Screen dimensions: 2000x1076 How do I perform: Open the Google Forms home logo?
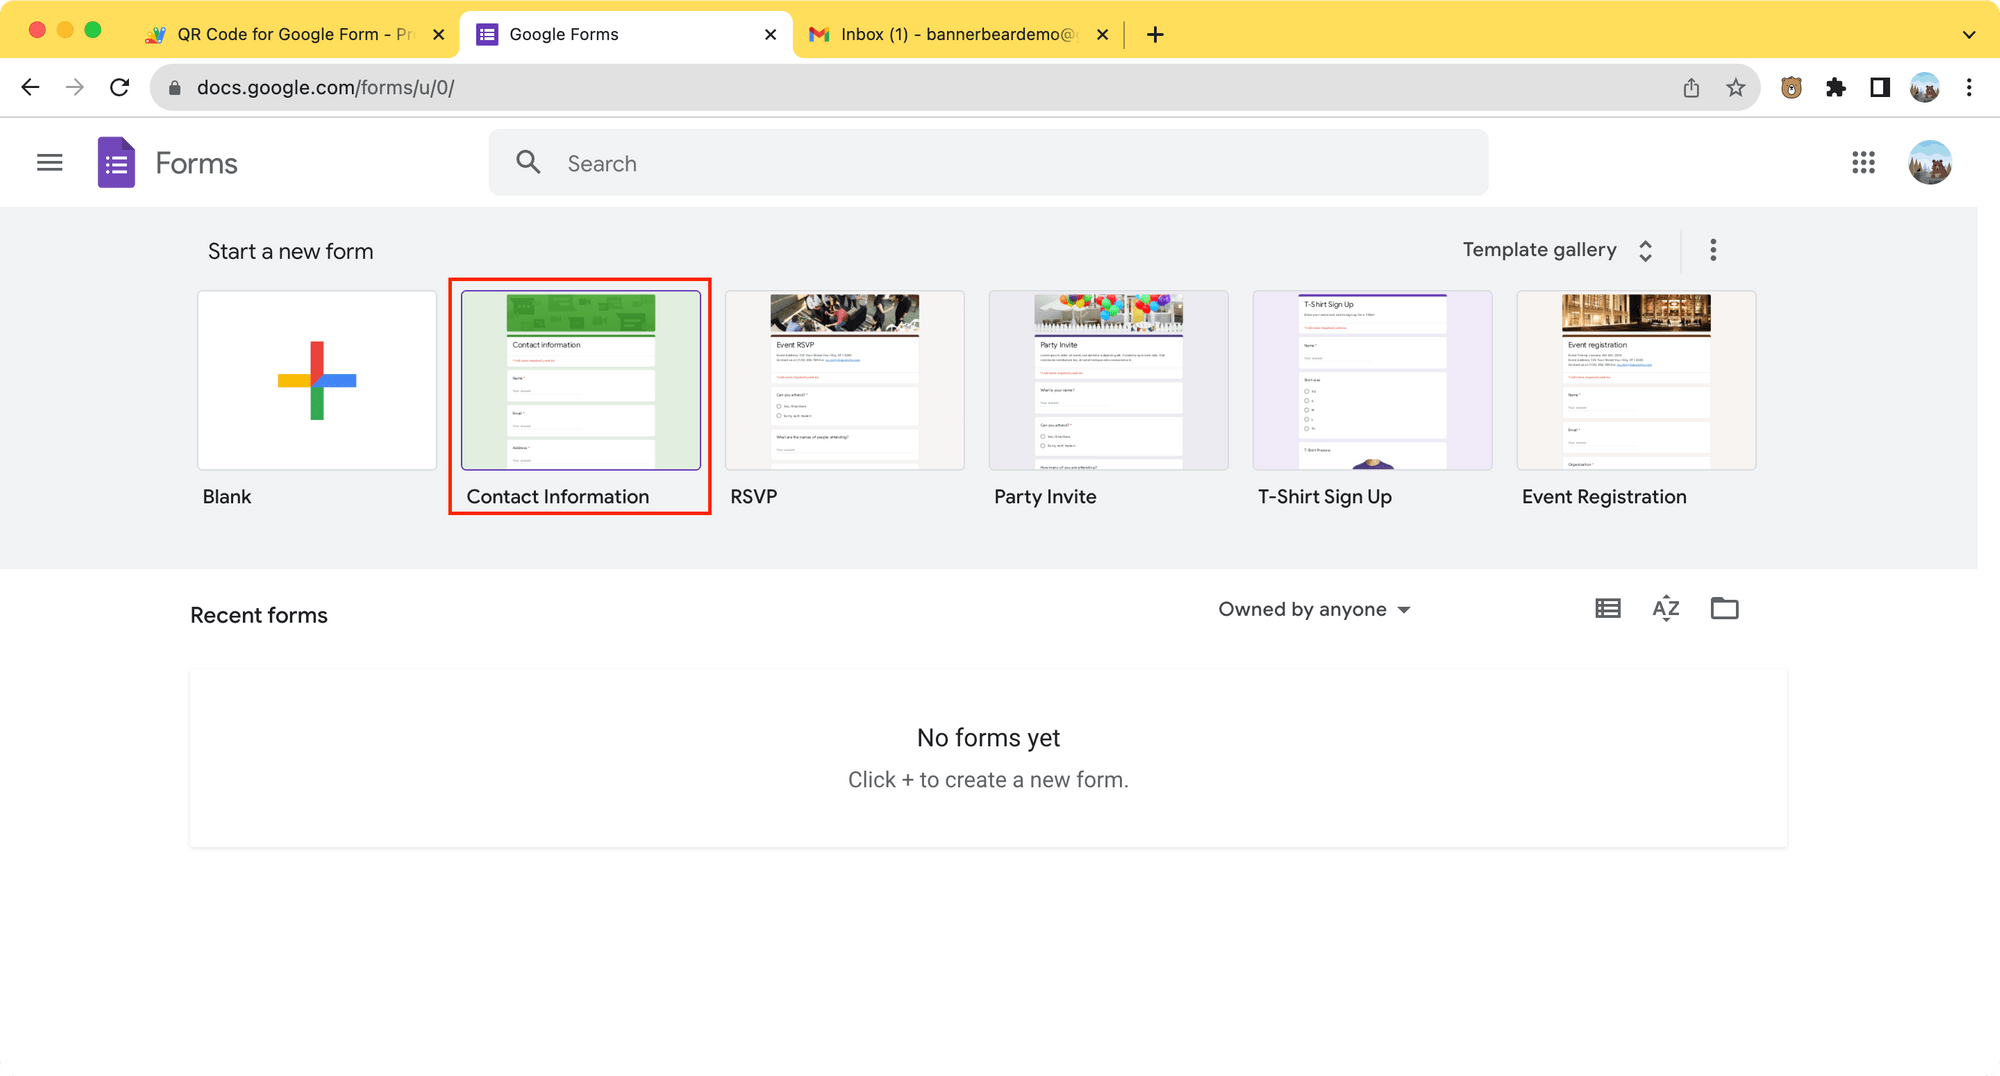click(x=116, y=162)
